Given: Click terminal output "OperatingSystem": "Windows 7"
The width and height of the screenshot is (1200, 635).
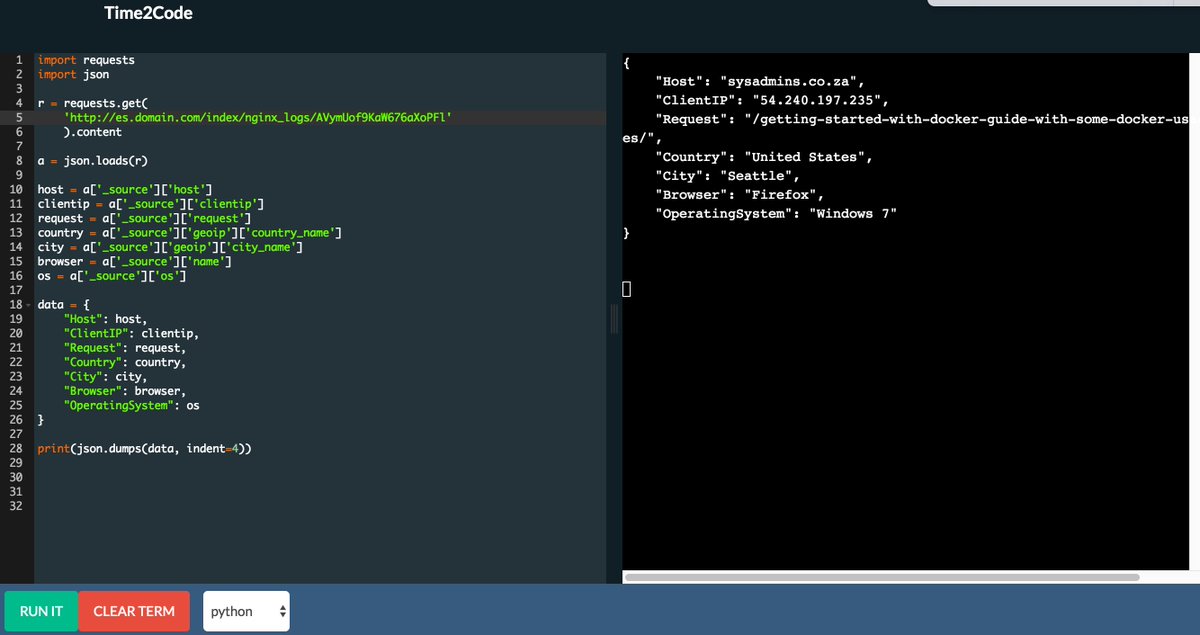Looking at the screenshot, I should [776, 214].
